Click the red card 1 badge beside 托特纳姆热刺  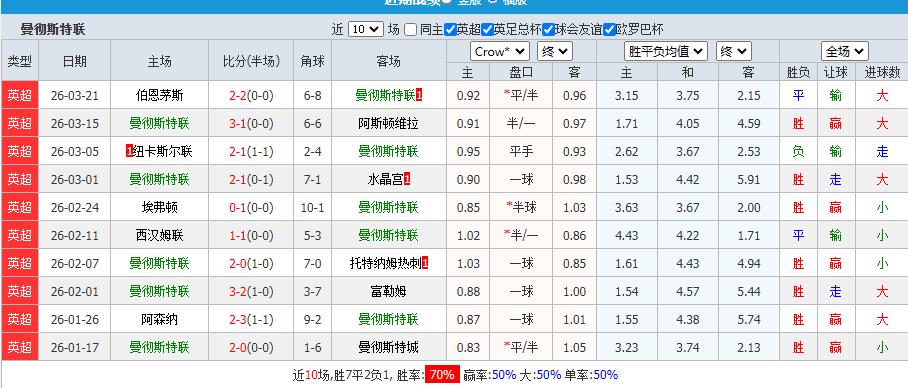tap(426, 263)
